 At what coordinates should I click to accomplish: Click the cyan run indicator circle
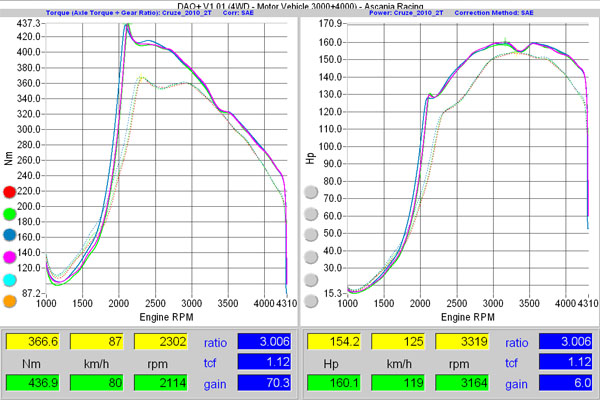pyautogui.click(x=10, y=279)
